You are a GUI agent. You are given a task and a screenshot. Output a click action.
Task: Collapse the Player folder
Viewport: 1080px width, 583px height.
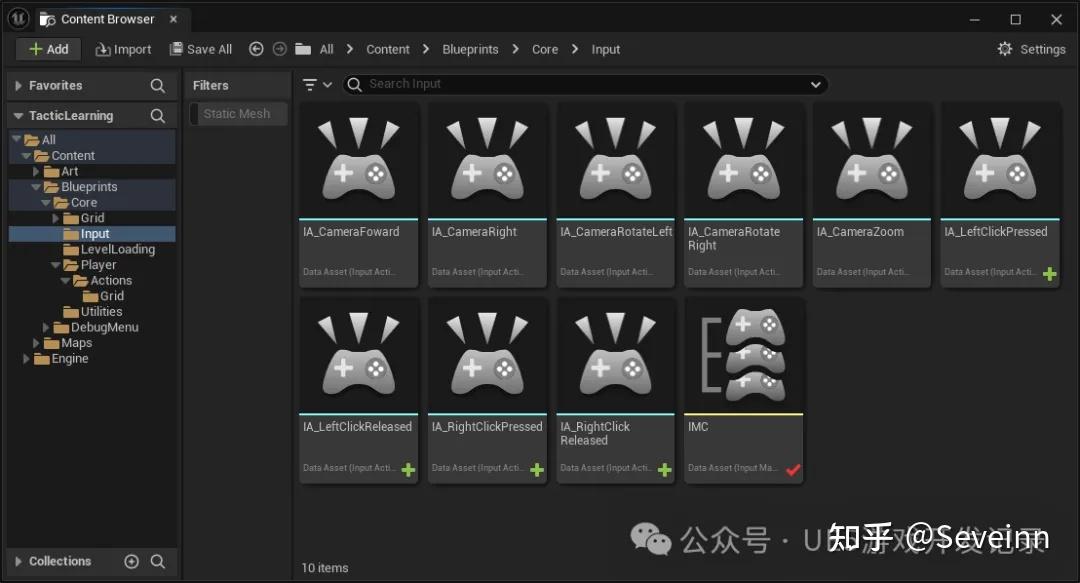point(56,265)
